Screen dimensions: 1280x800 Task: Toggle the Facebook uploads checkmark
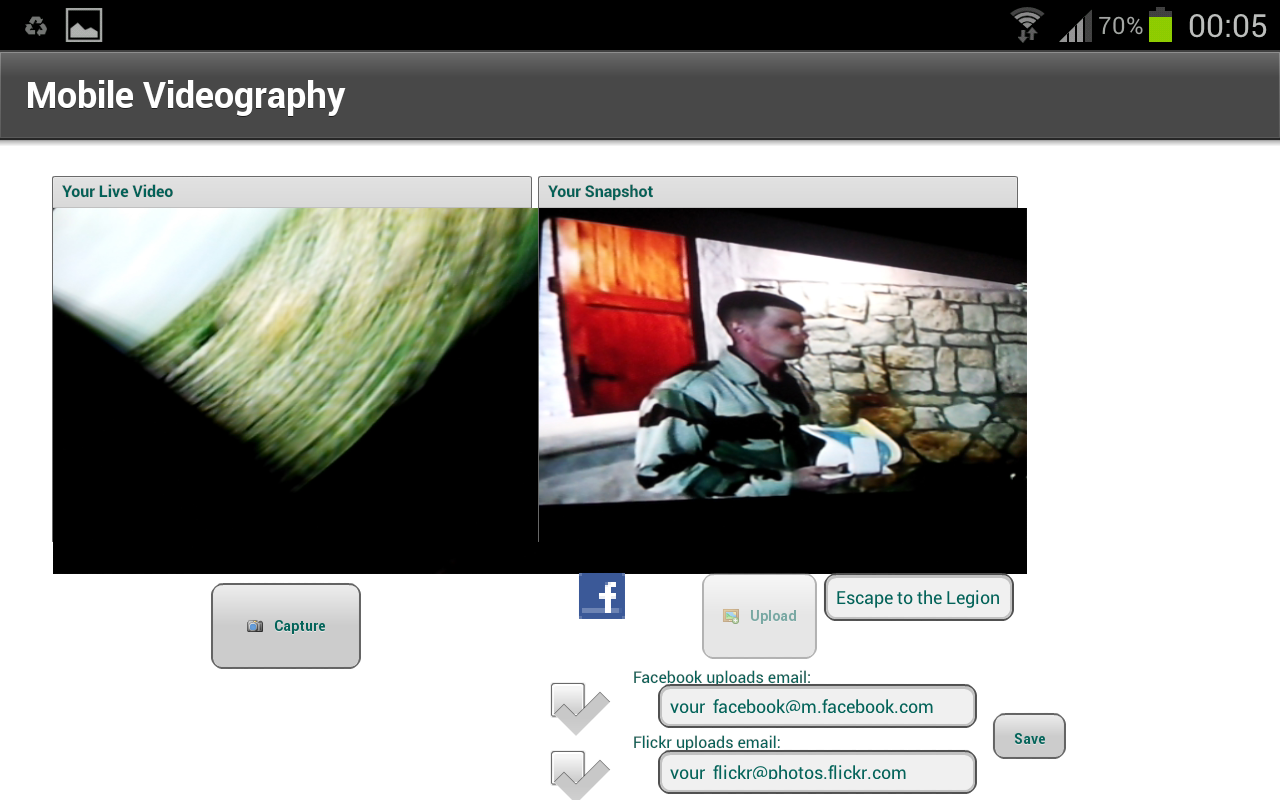tap(580, 708)
